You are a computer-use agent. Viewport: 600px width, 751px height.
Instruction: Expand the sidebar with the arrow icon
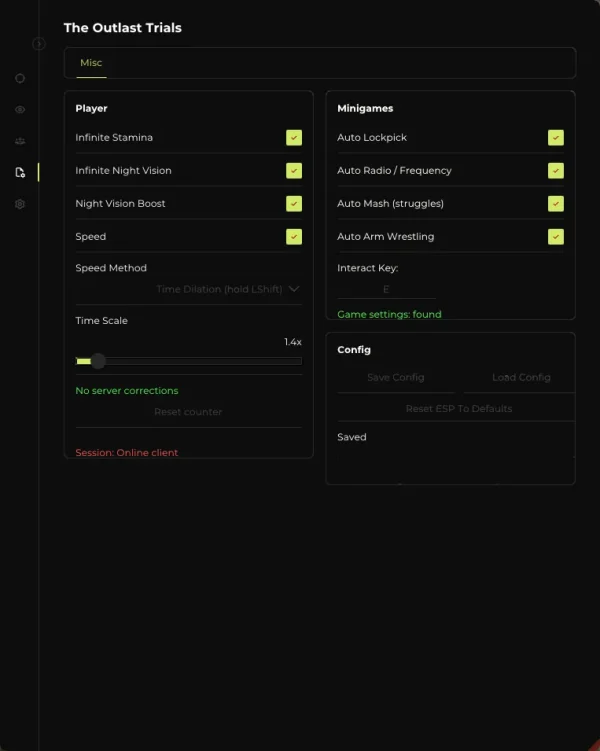(39, 44)
